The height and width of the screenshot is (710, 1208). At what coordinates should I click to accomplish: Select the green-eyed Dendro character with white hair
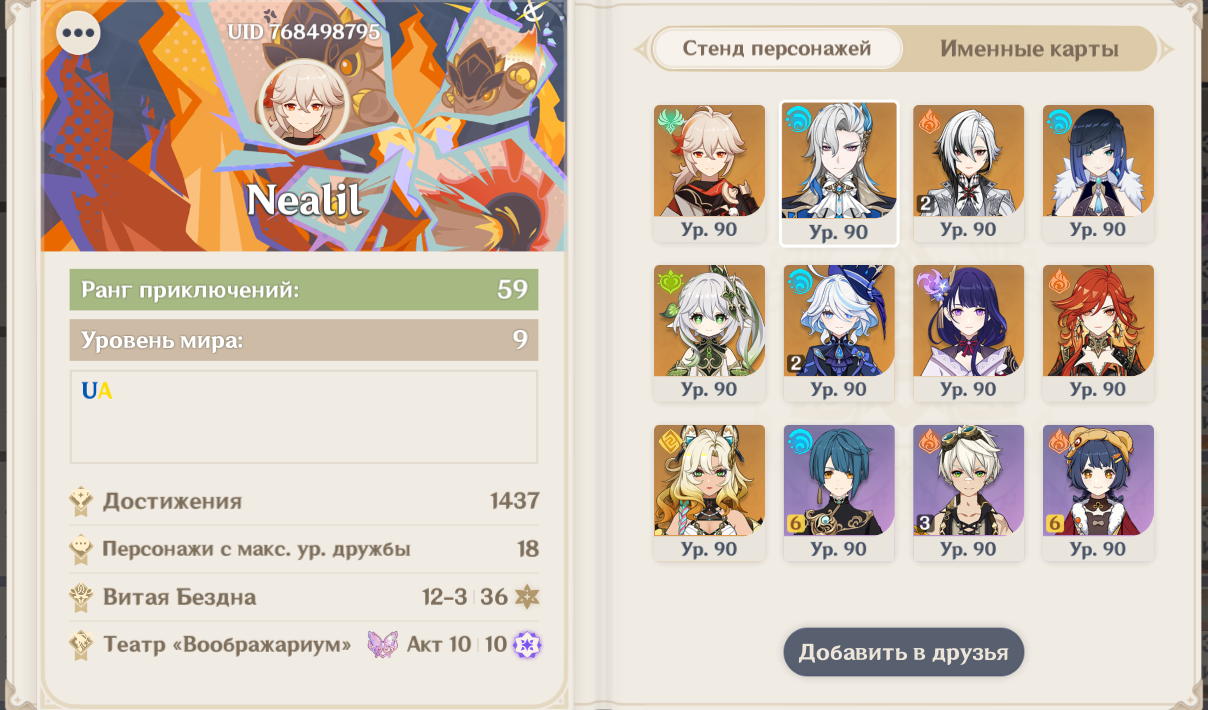coord(709,333)
